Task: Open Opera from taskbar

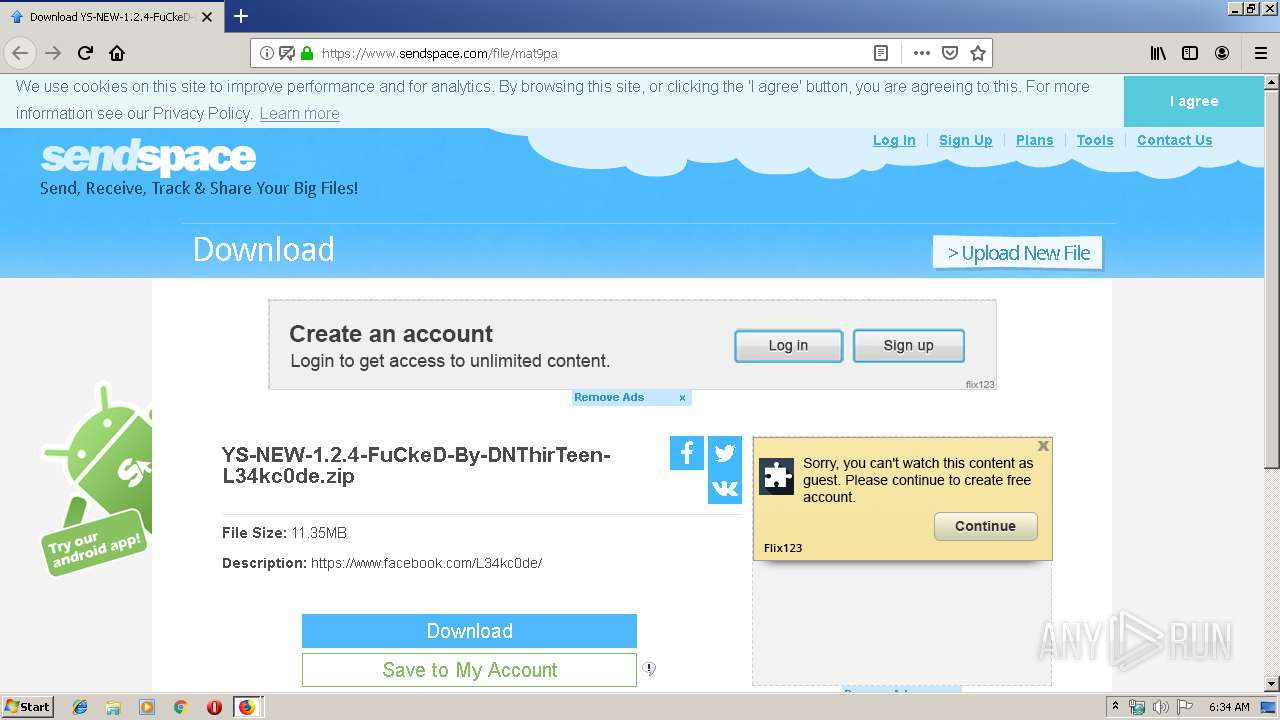Action: pyautogui.click(x=214, y=707)
